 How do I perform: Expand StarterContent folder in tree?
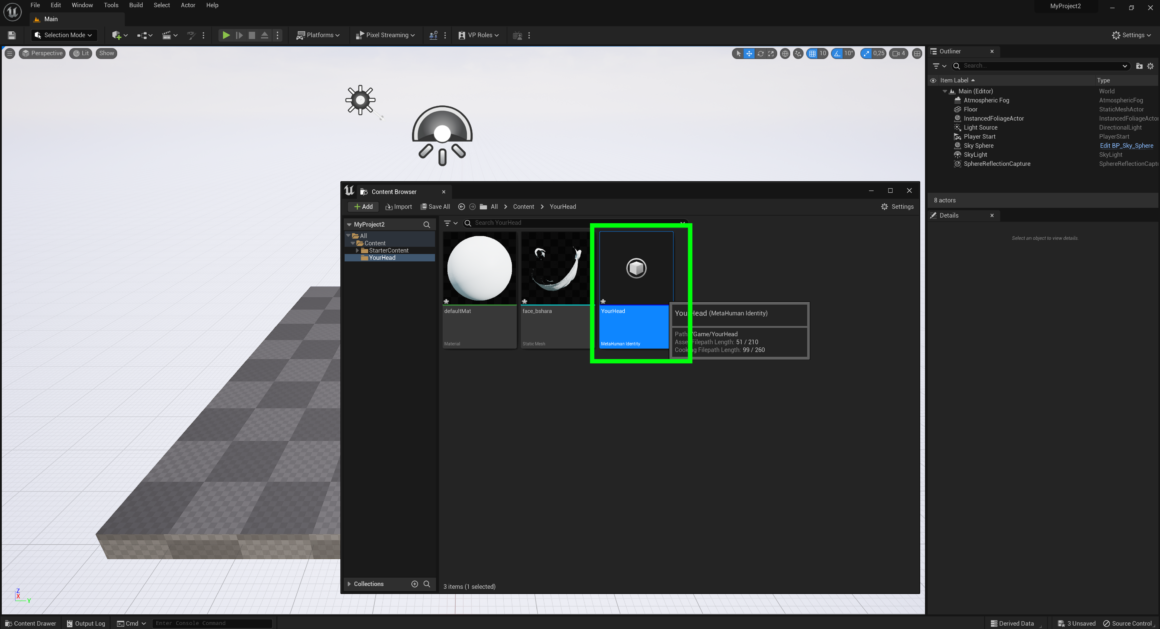click(357, 250)
